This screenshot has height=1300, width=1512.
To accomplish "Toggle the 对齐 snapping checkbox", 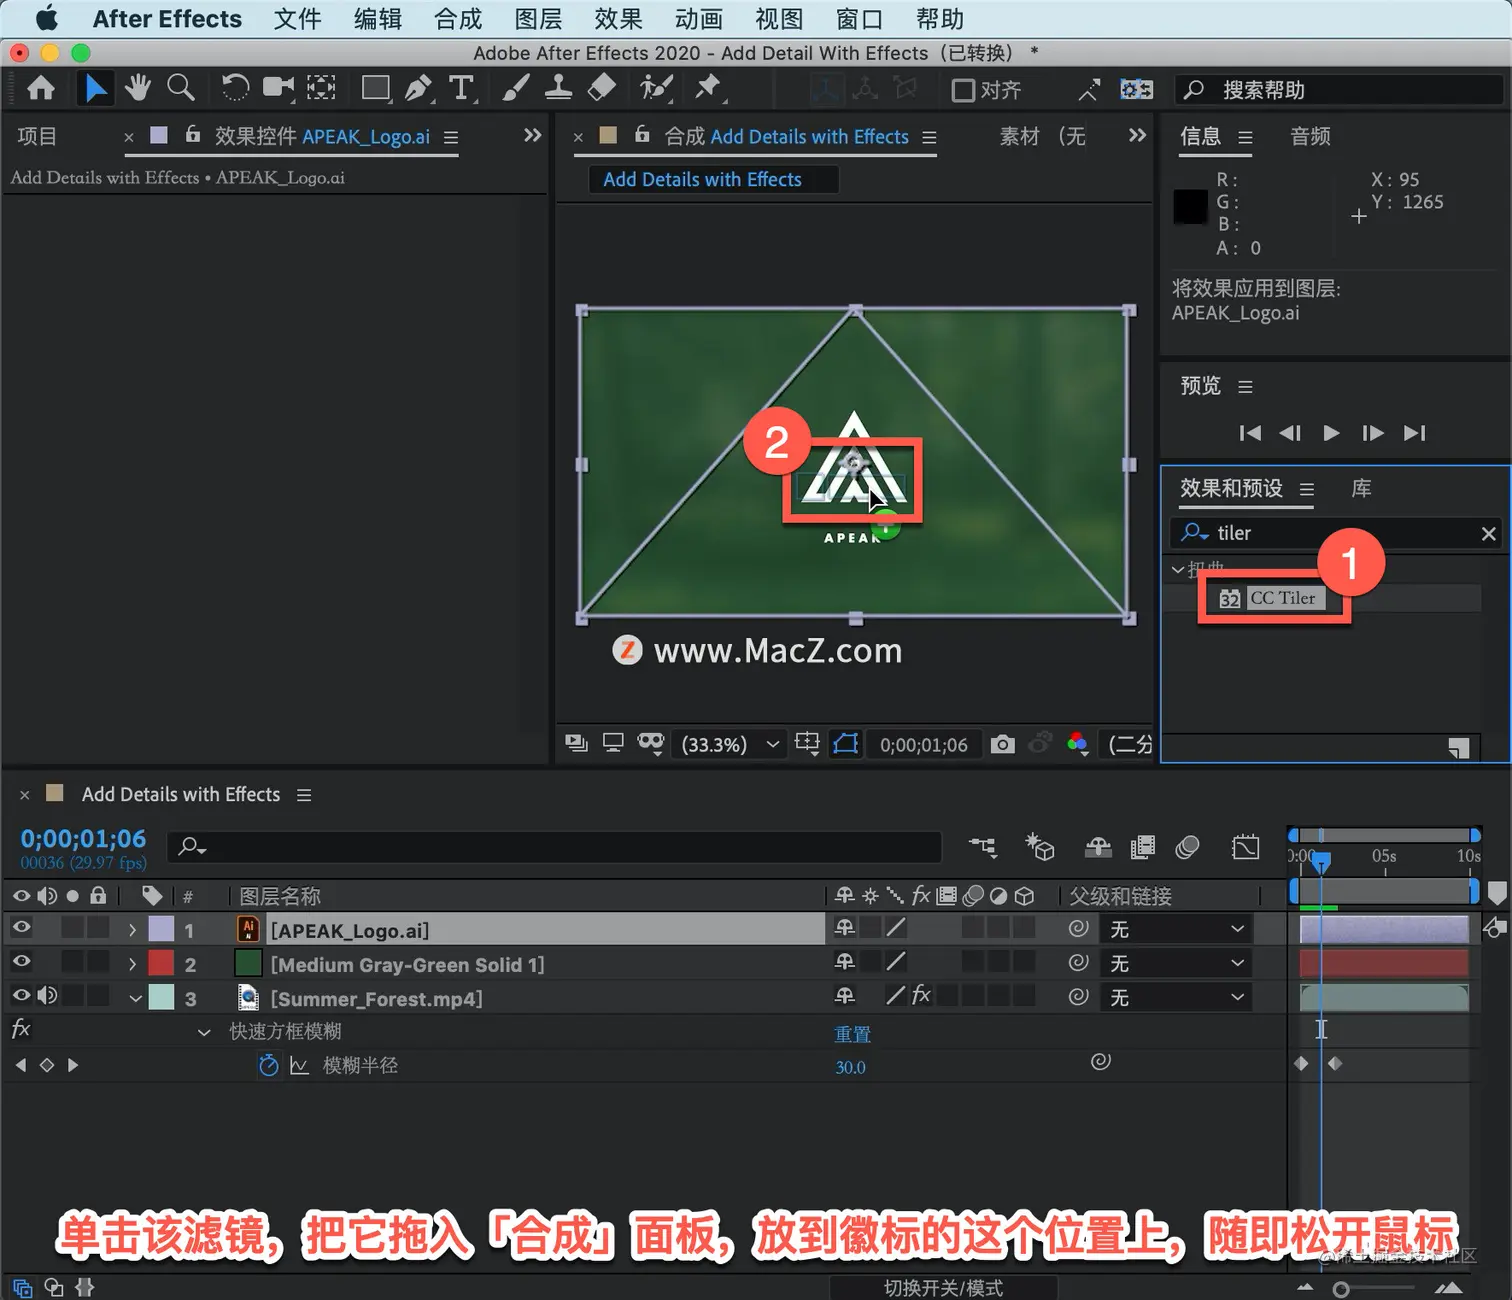I will pyautogui.click(x=963, y=90).
